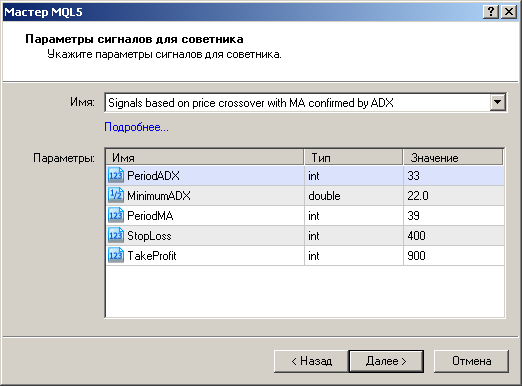The height and width of the screenshot is (386, 522).
Task: Sort by the Значение column header
Action: click(453, 157)
